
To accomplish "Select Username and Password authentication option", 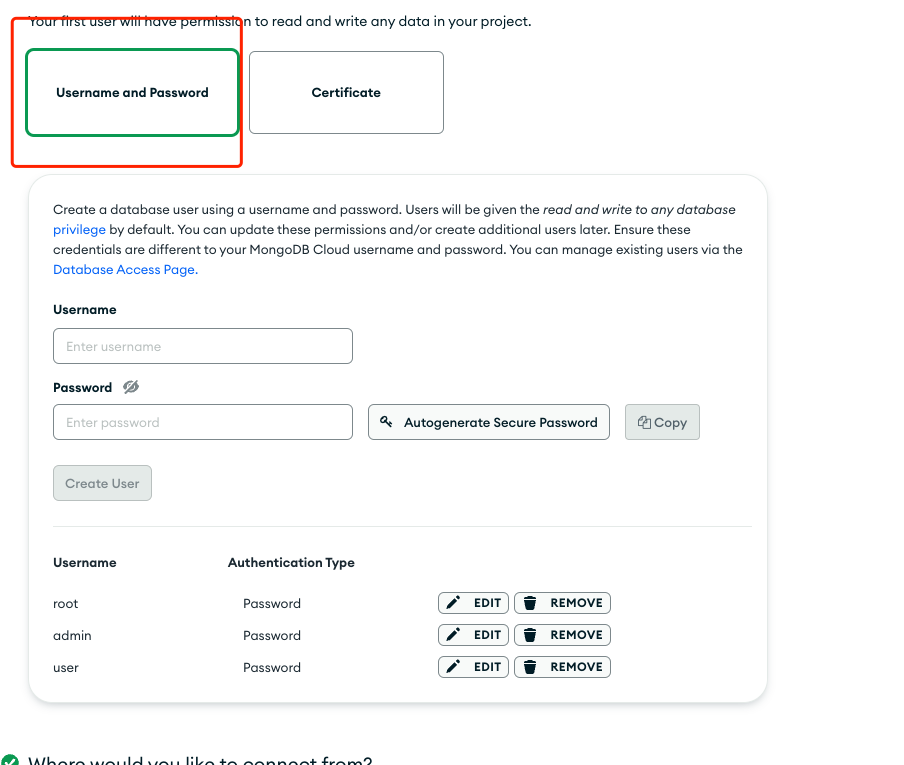I will click(x=132, y=93).
